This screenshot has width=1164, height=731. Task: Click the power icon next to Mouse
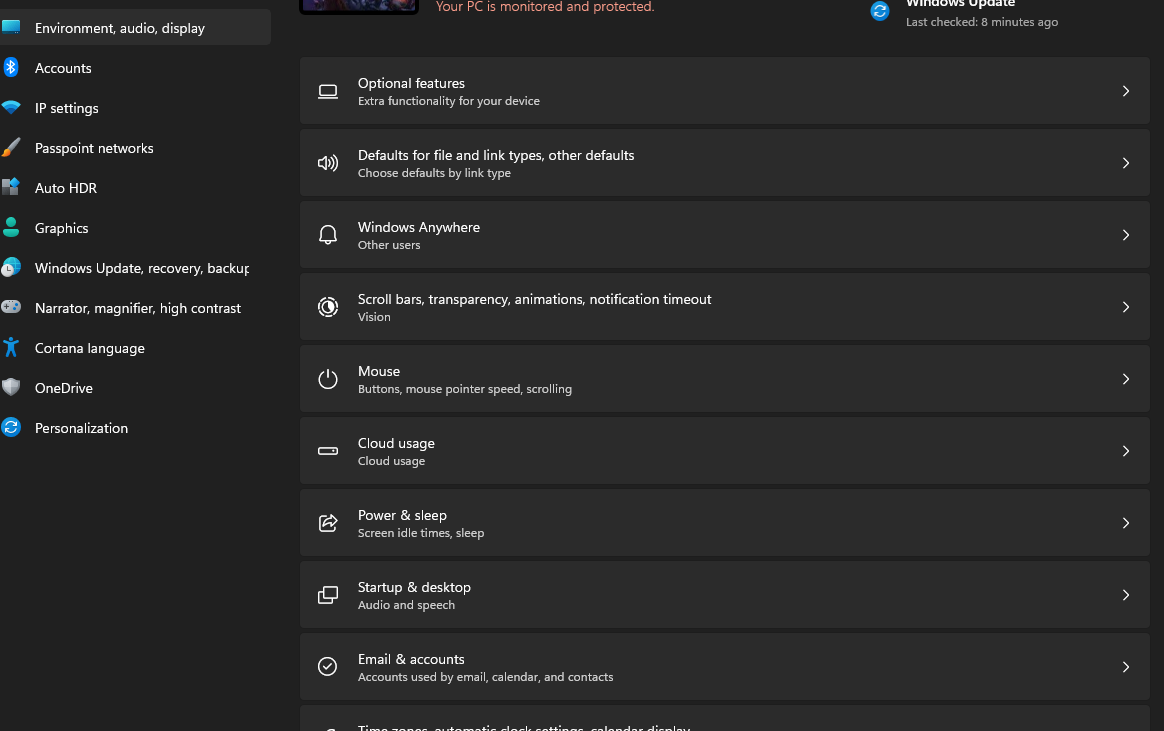click(x=328, y=379)
